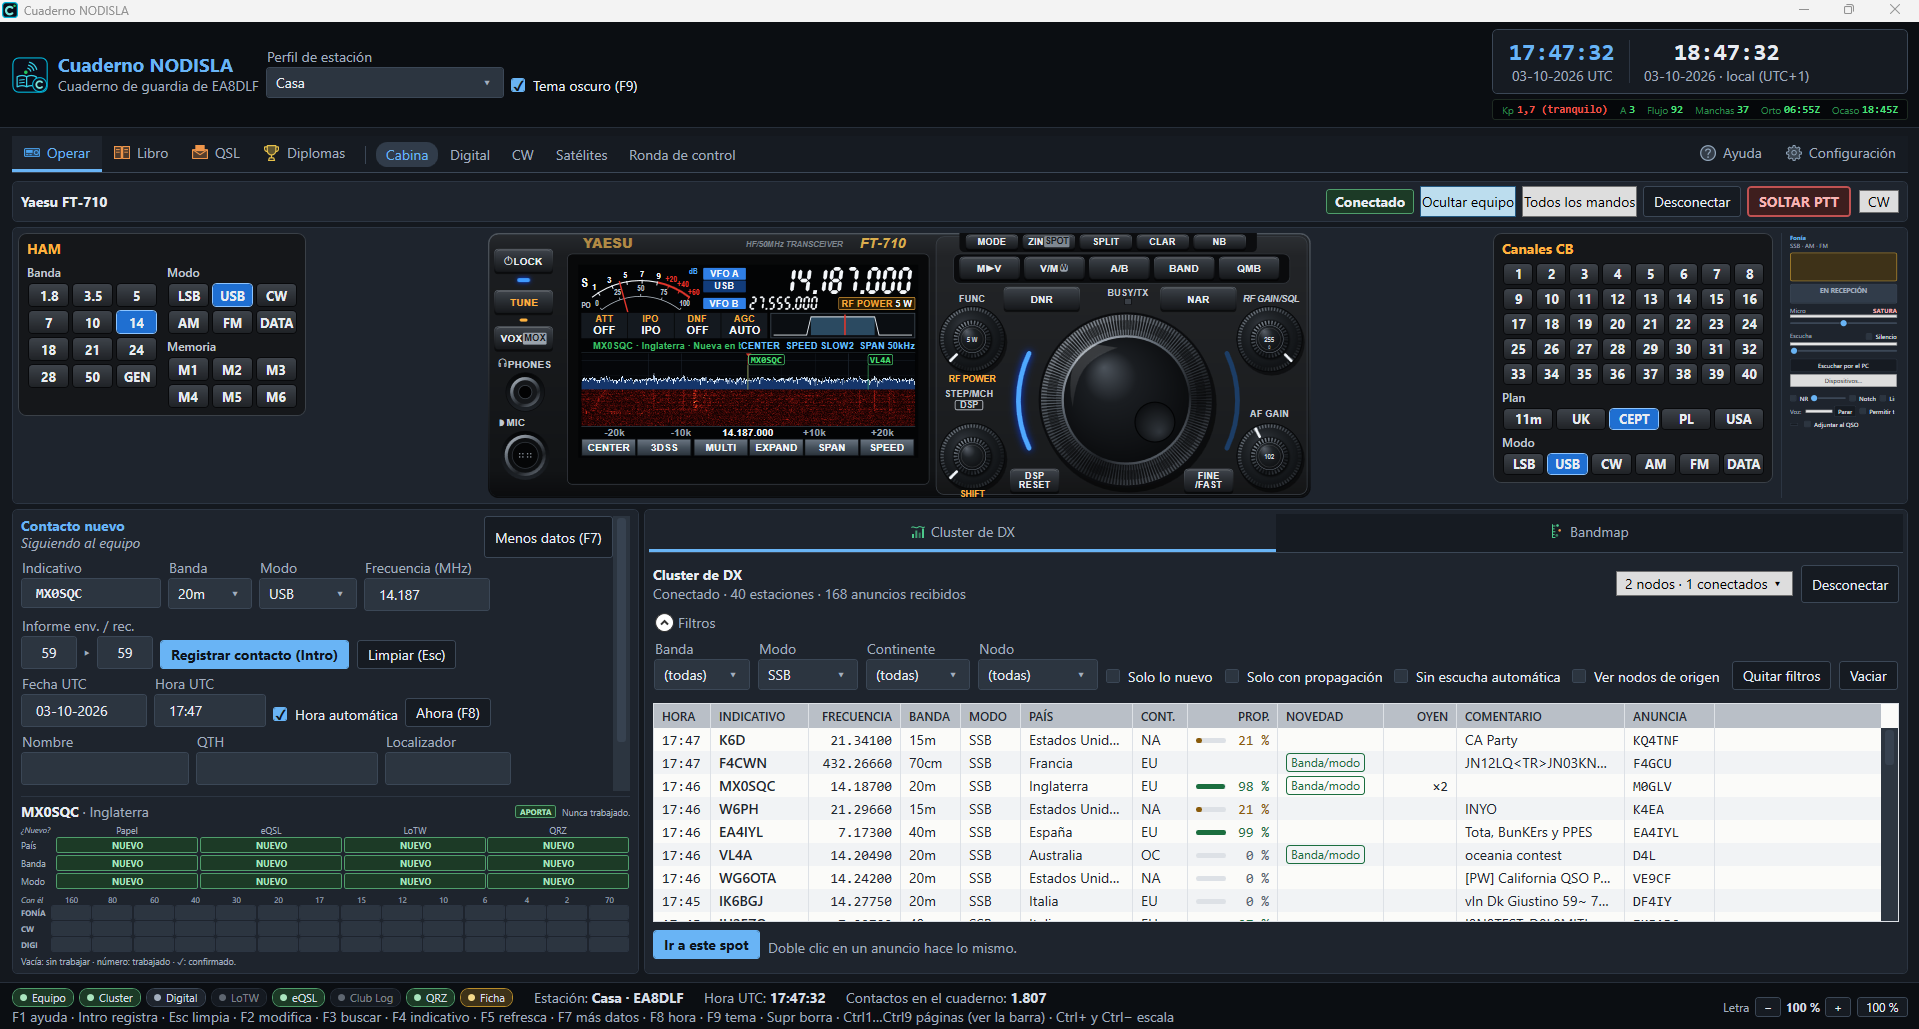Check Ver nodos de origen option
1919x1029 pixels.
click(1579, 677)
